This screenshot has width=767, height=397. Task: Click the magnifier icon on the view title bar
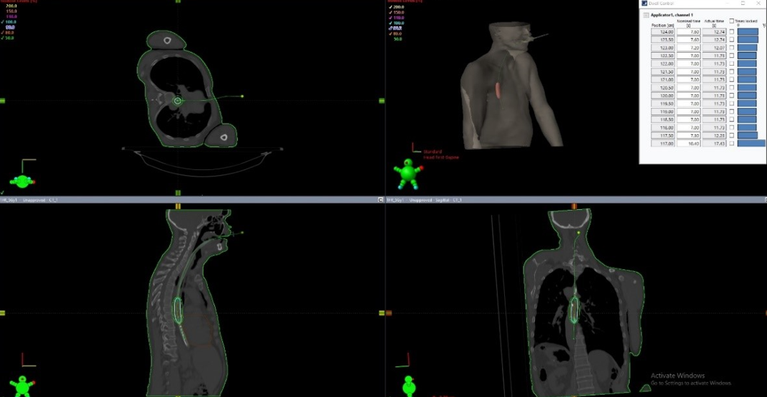(381, 200)
